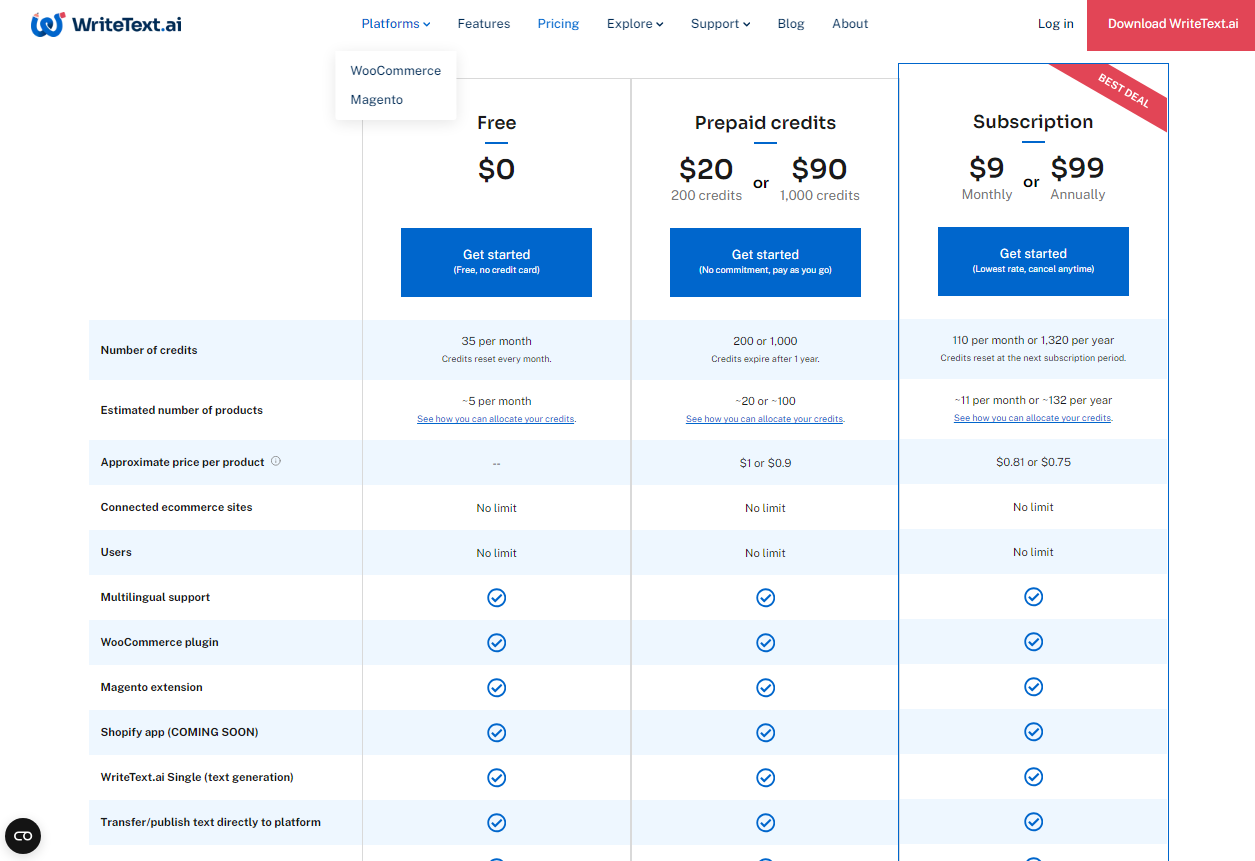
Task: Click the "$90" prepaid price
Action: click(820, 169)
